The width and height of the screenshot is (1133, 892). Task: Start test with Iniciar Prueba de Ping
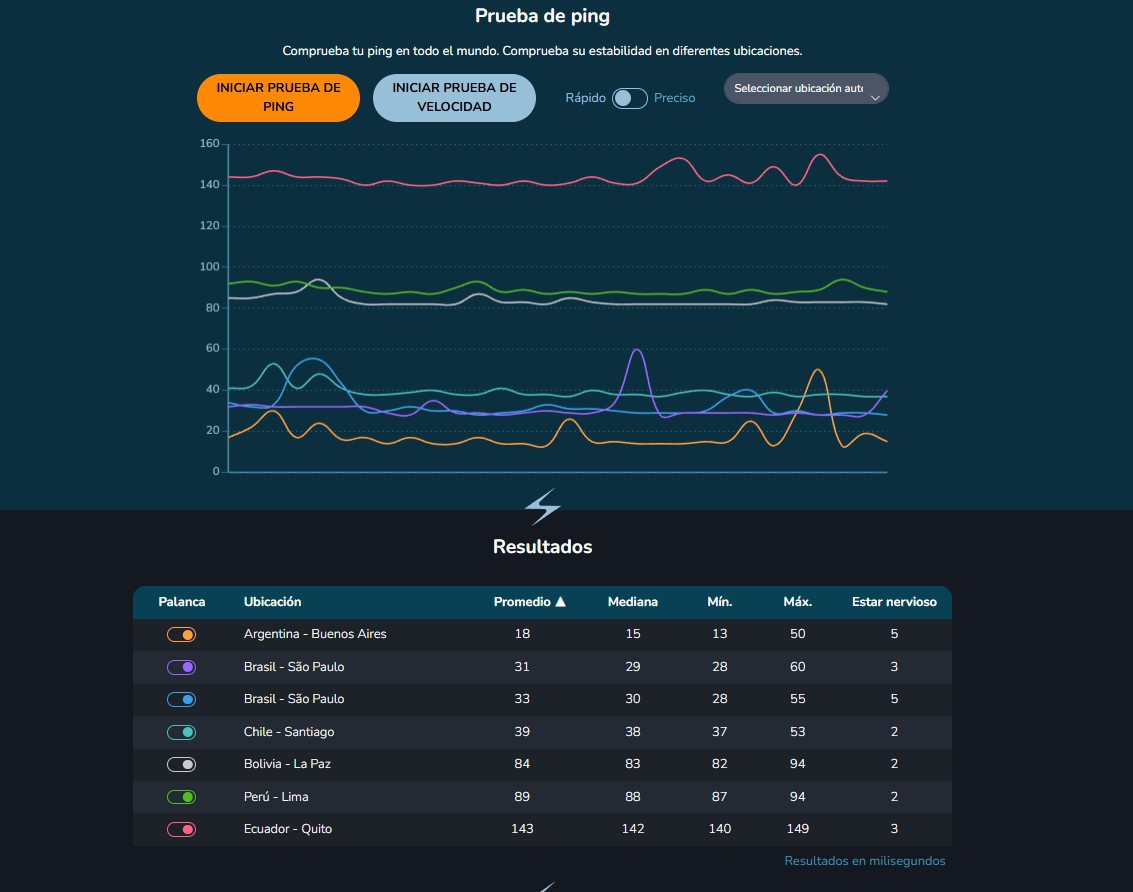pos(278,98)
